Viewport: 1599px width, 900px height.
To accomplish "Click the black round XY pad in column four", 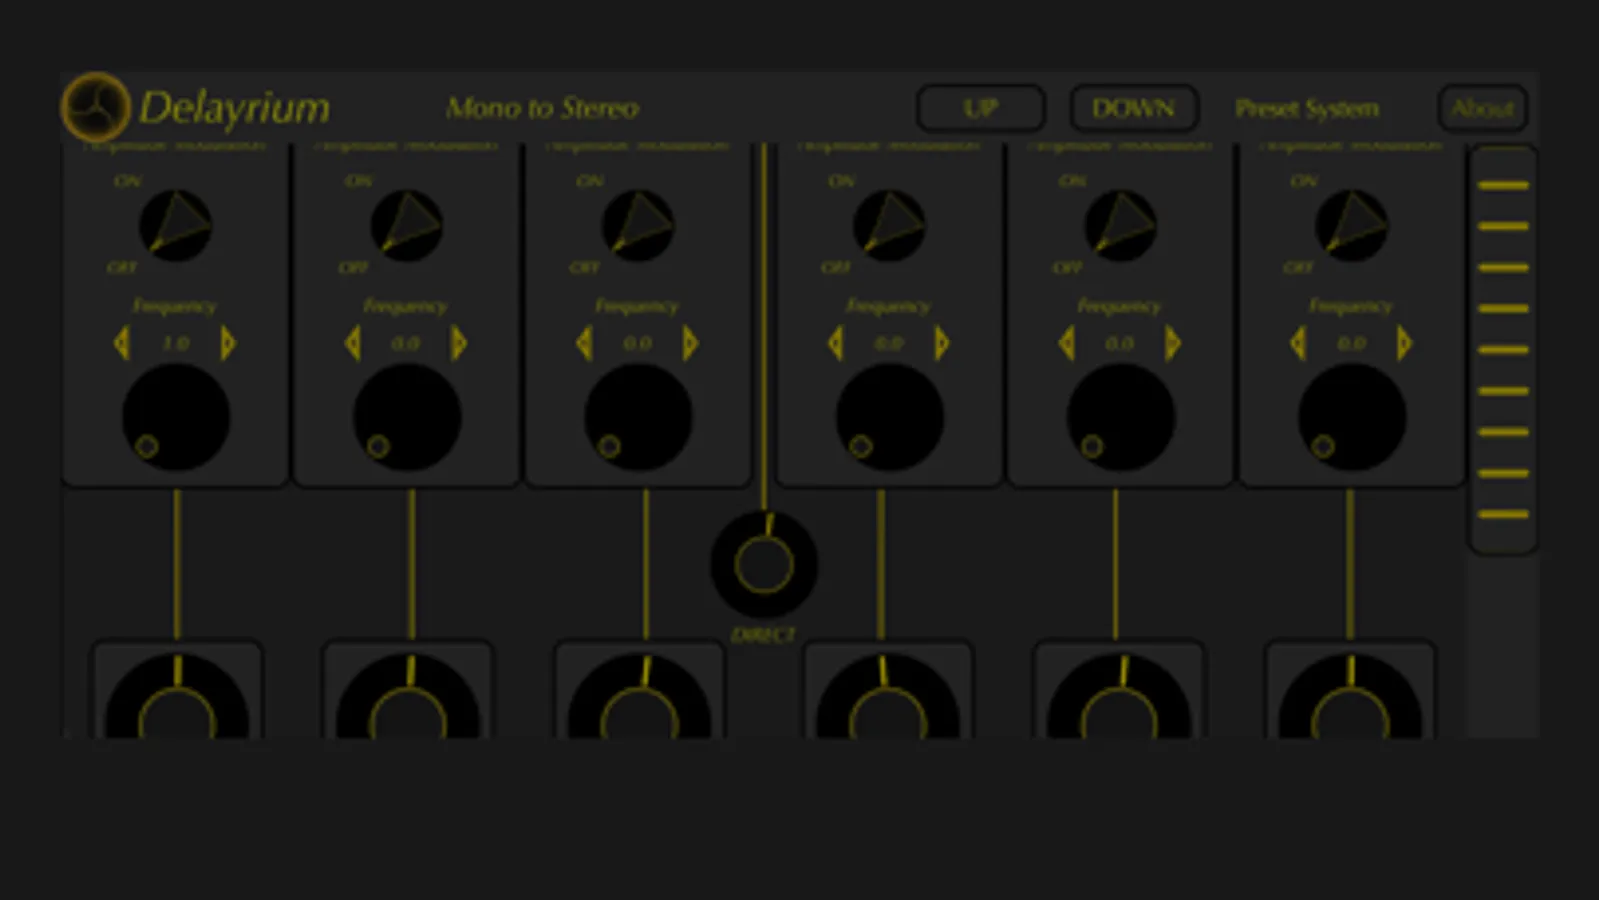I will click(890, 417).
